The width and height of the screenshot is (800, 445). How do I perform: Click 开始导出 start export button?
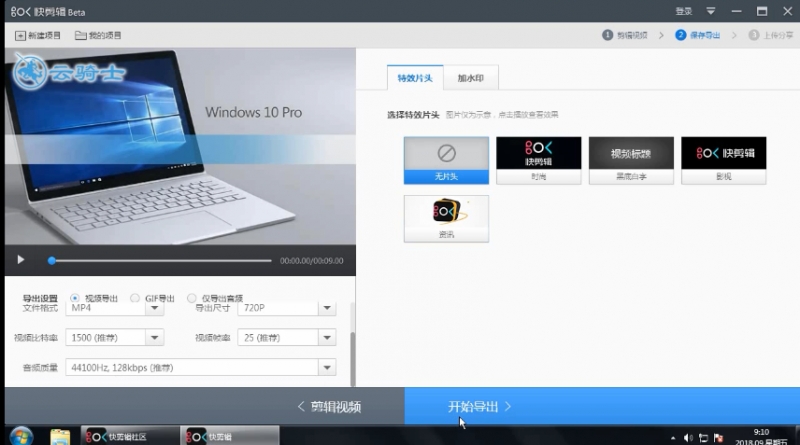pyautogui.click(x=480, y=406)
